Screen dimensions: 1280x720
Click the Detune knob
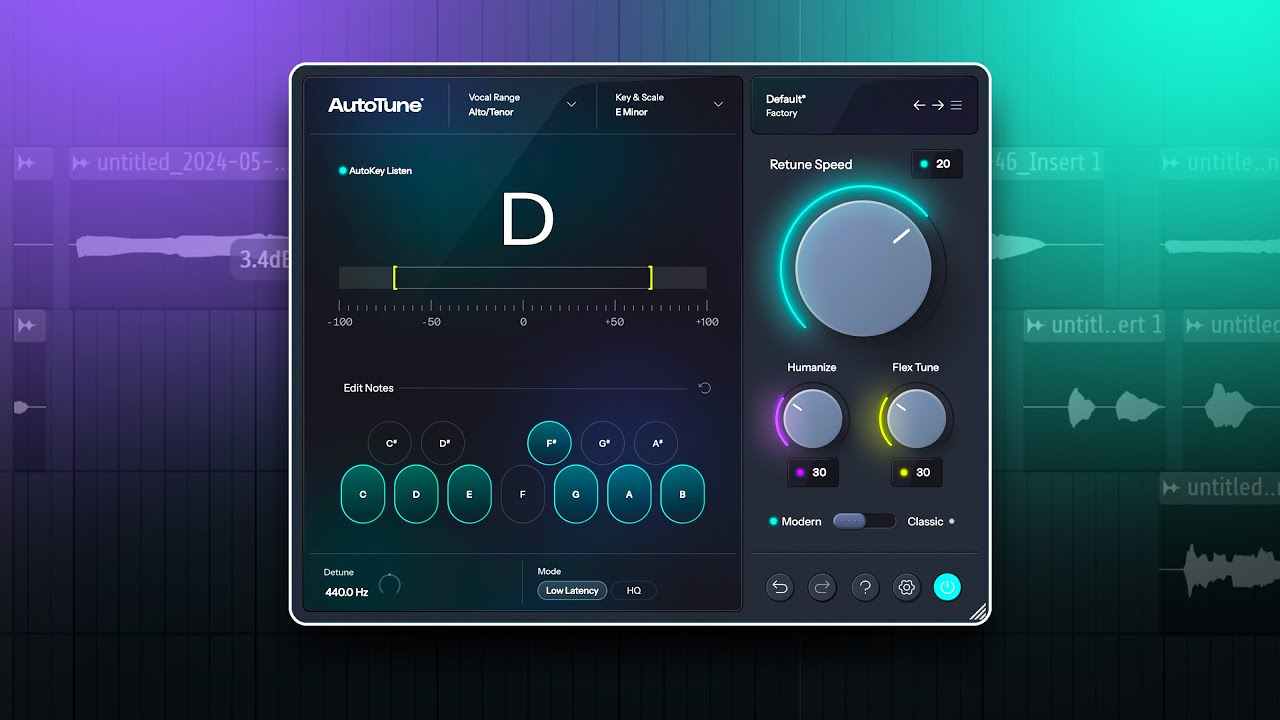pyautogui.click(x=390, y=585)
